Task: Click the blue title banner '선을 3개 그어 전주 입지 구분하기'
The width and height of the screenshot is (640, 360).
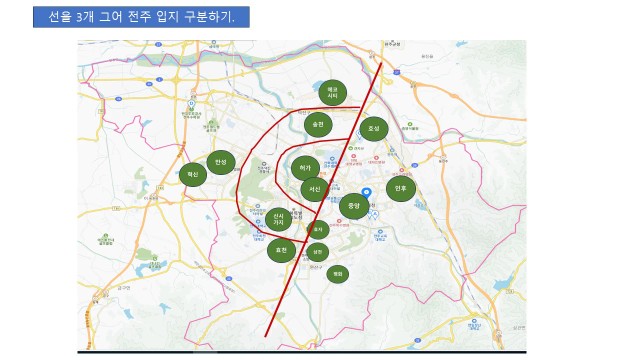Action: click(141, 17)
